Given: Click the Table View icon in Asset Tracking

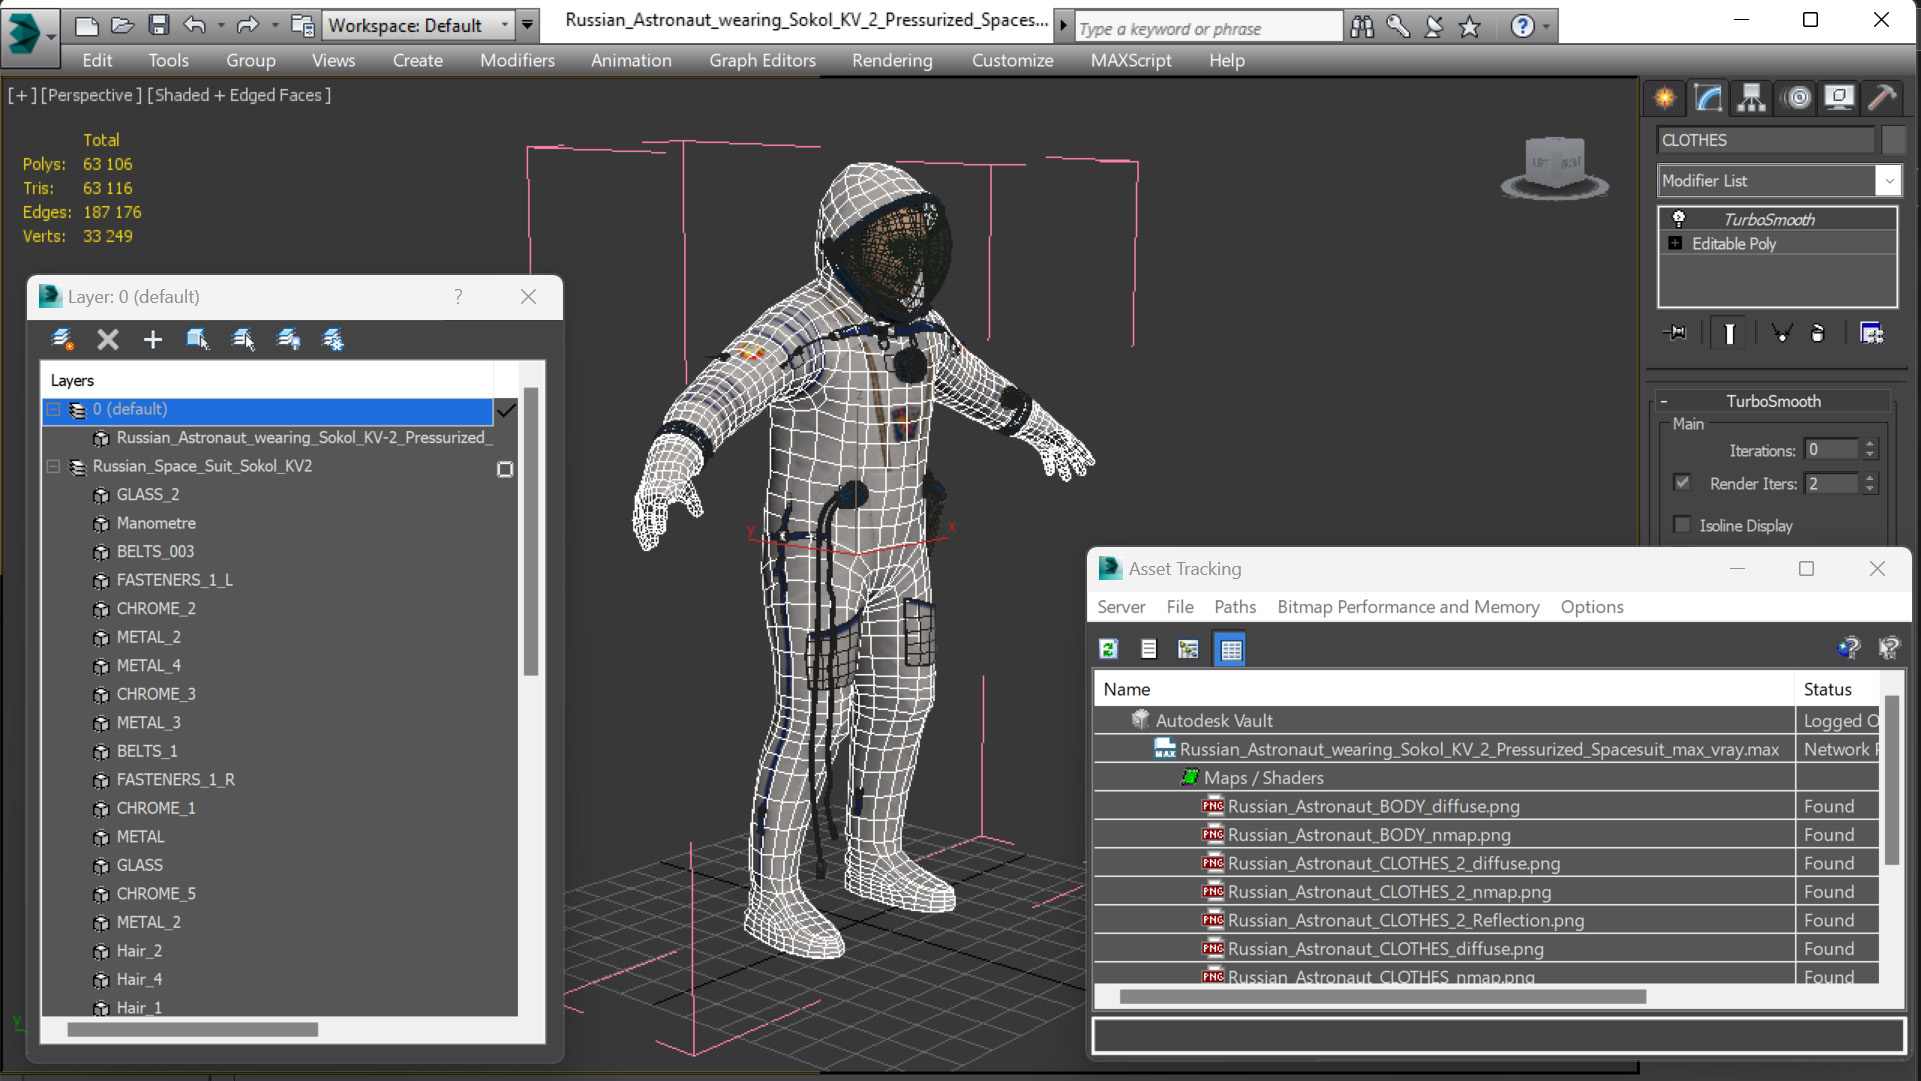Looking at the screenshot, I should coord(1230,649).
